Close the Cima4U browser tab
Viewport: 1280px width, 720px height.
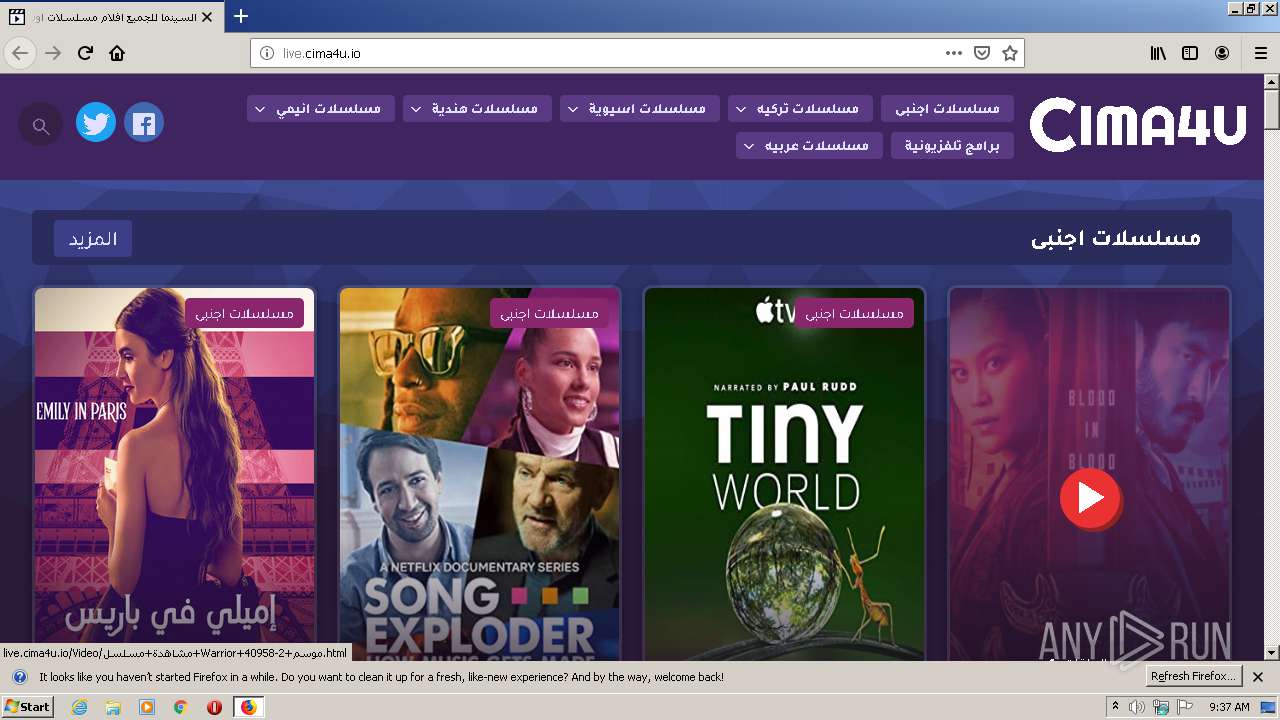point(207,17)
